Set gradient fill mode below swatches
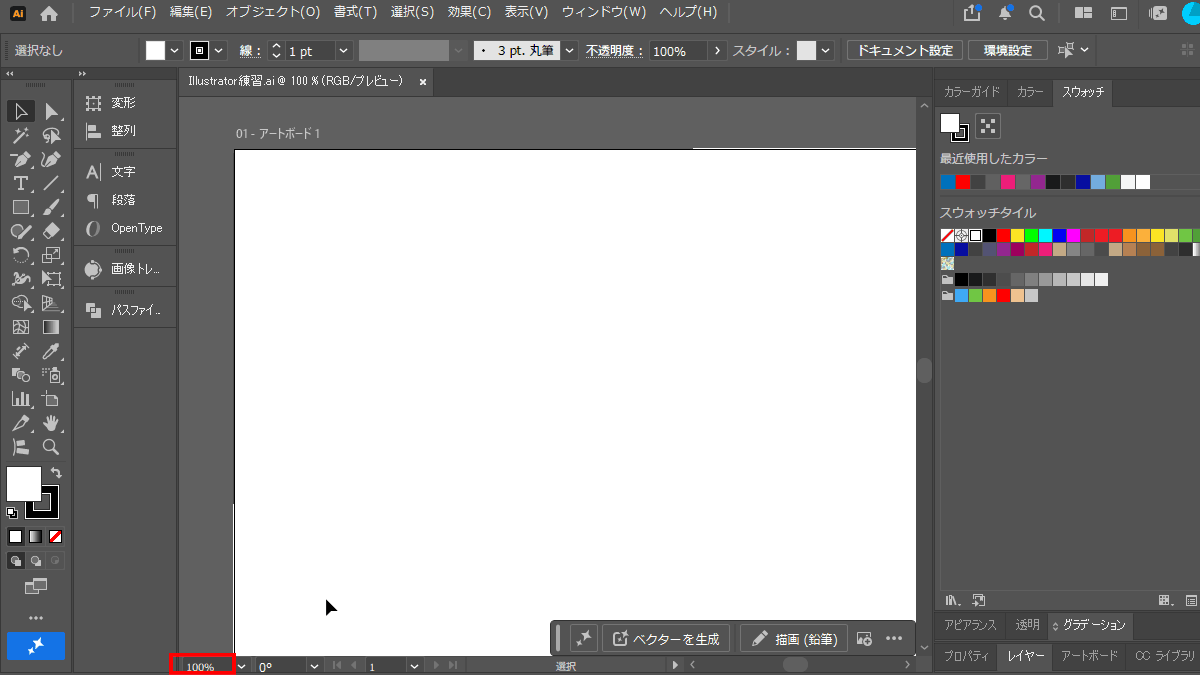 (35, 537)
